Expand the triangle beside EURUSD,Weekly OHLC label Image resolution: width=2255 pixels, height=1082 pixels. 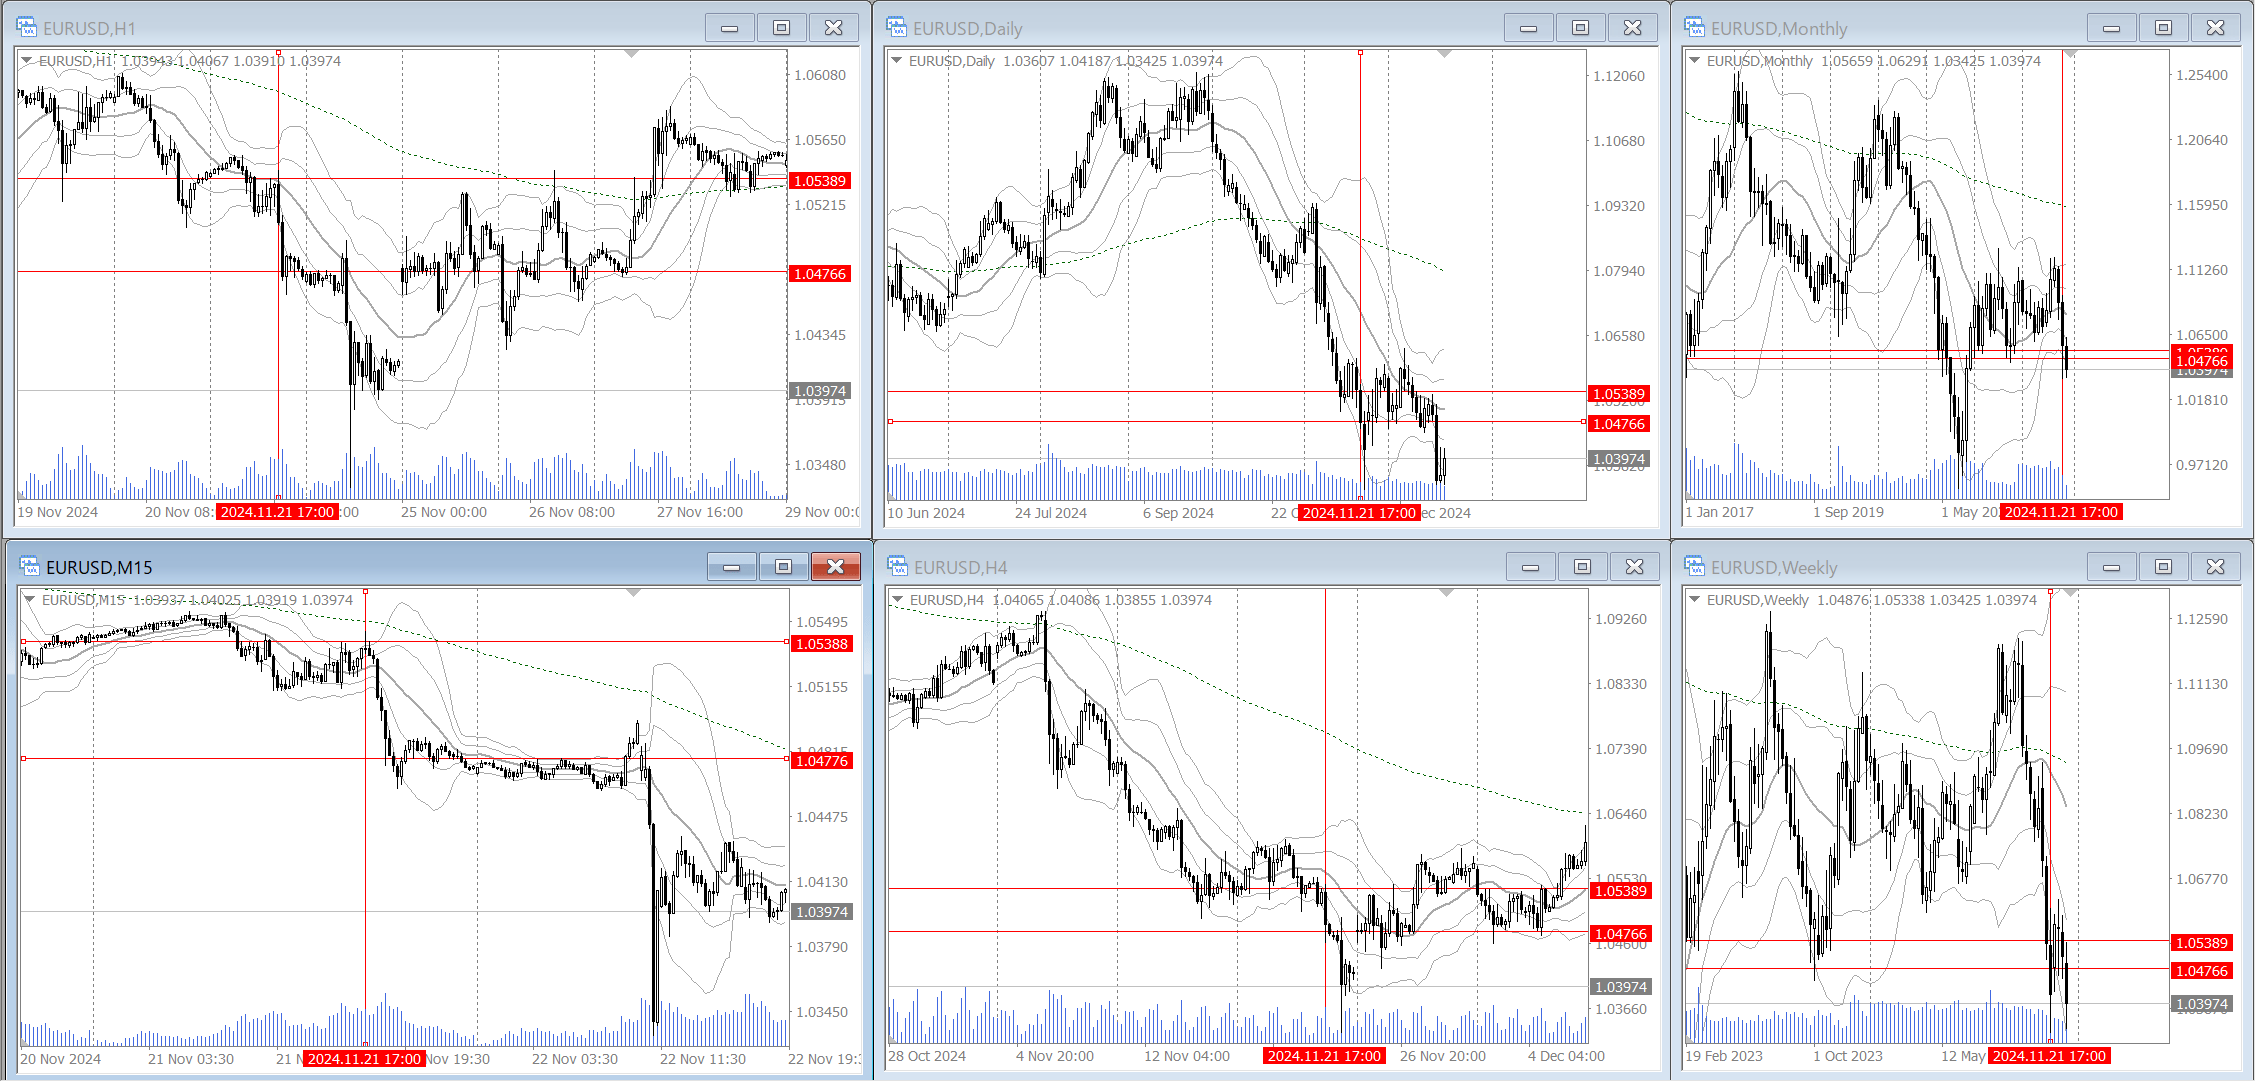tap(1695, 600)
